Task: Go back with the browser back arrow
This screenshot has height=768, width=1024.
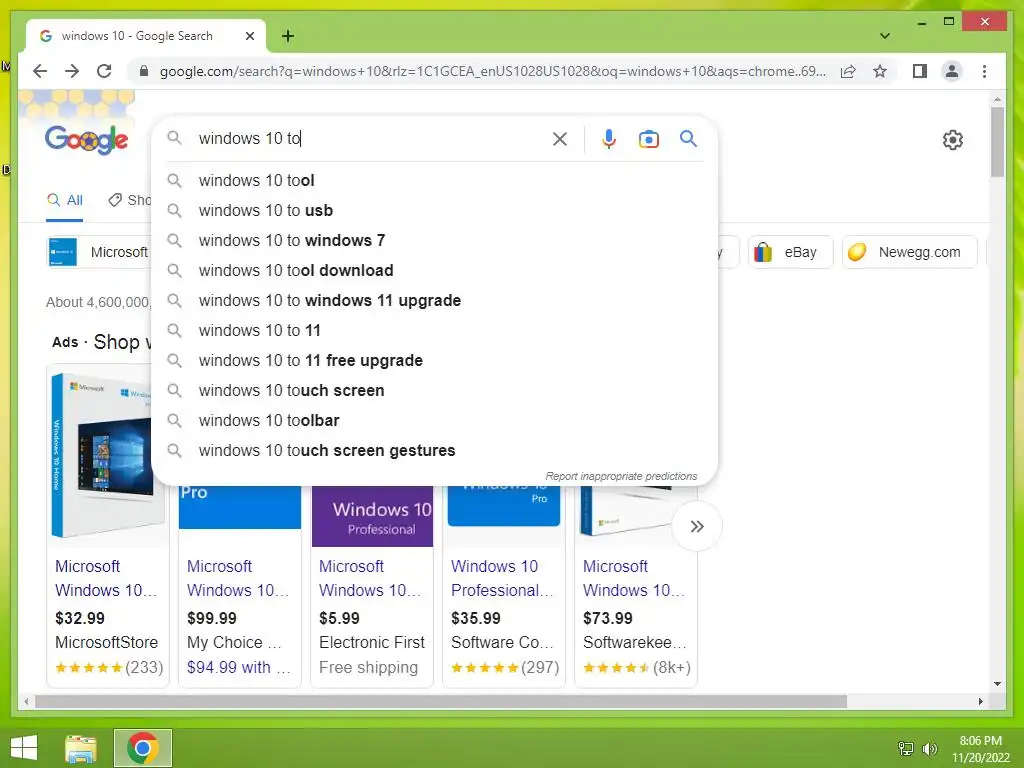Action: 40,71
